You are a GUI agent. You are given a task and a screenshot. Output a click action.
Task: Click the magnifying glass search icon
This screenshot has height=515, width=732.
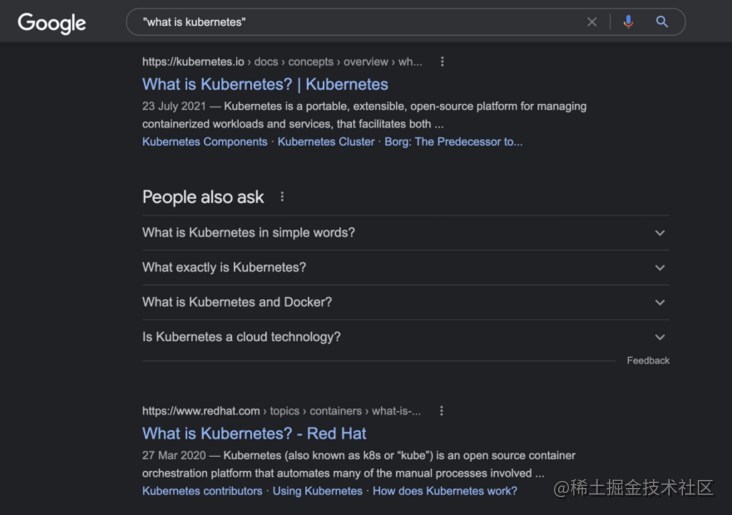click(662, 22)
